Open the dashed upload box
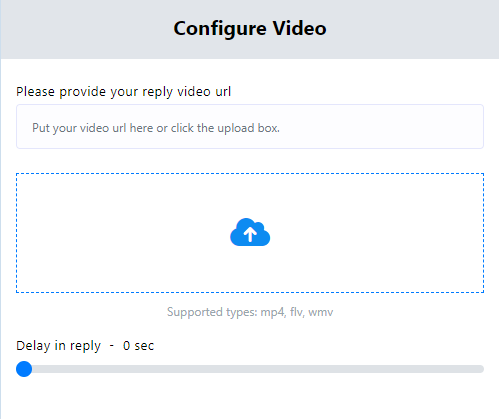The height and width of the screenshot is (419, 499). point(250,233)
